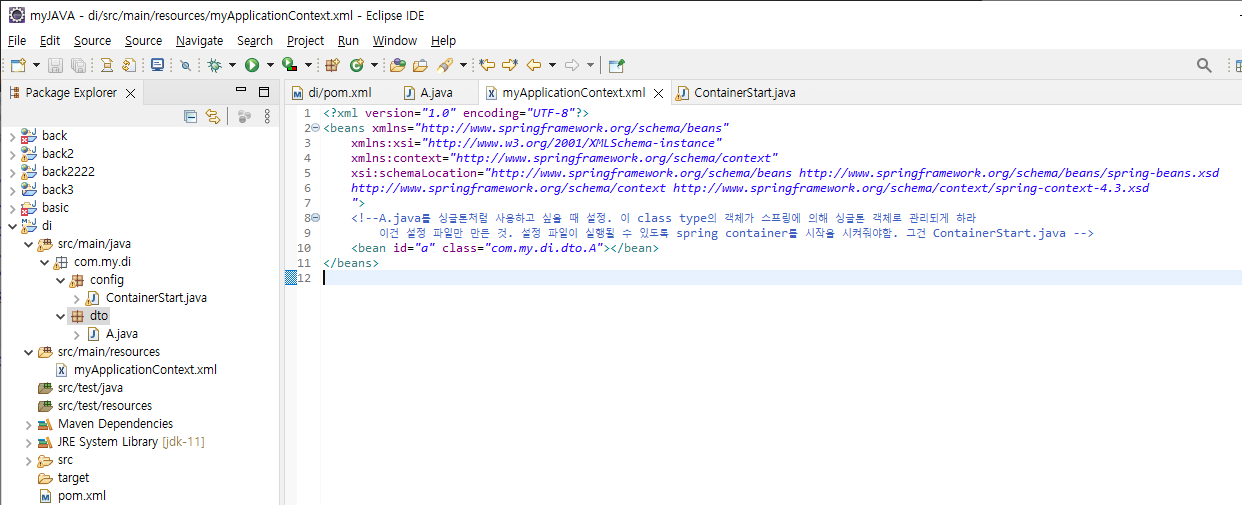The width and height of the screenshot is (1242, 505).
Task: Expand the back2222 project node
Action: coord(12,172)
